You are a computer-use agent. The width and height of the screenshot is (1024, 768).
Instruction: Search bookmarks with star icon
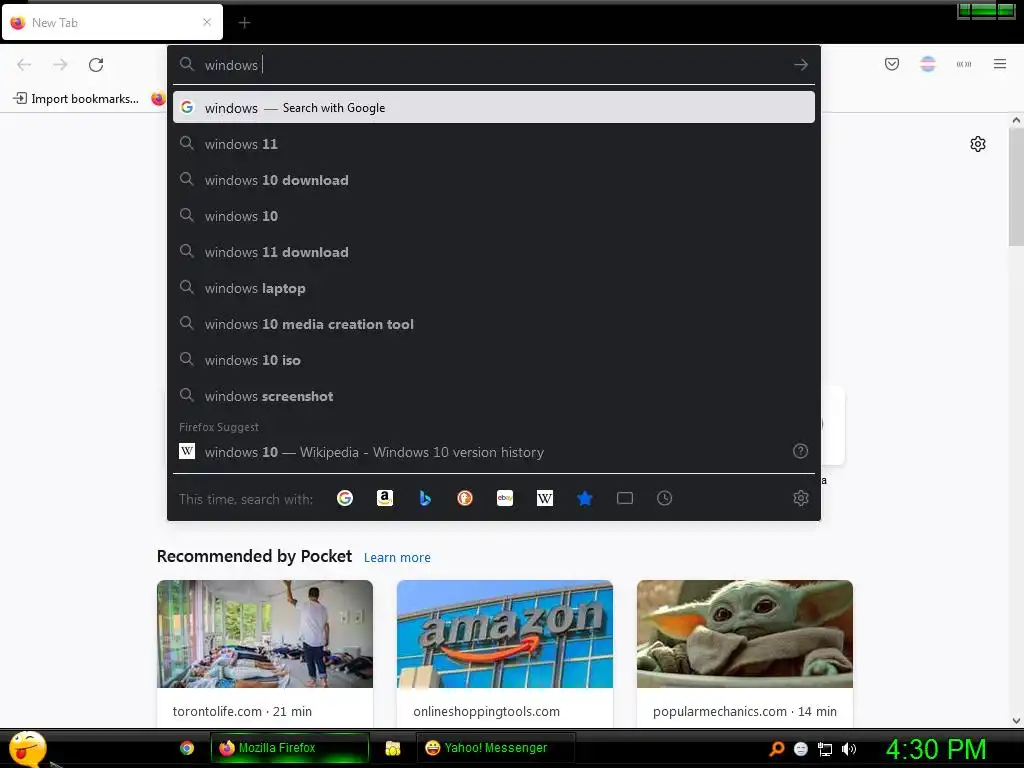click(584, 498)
